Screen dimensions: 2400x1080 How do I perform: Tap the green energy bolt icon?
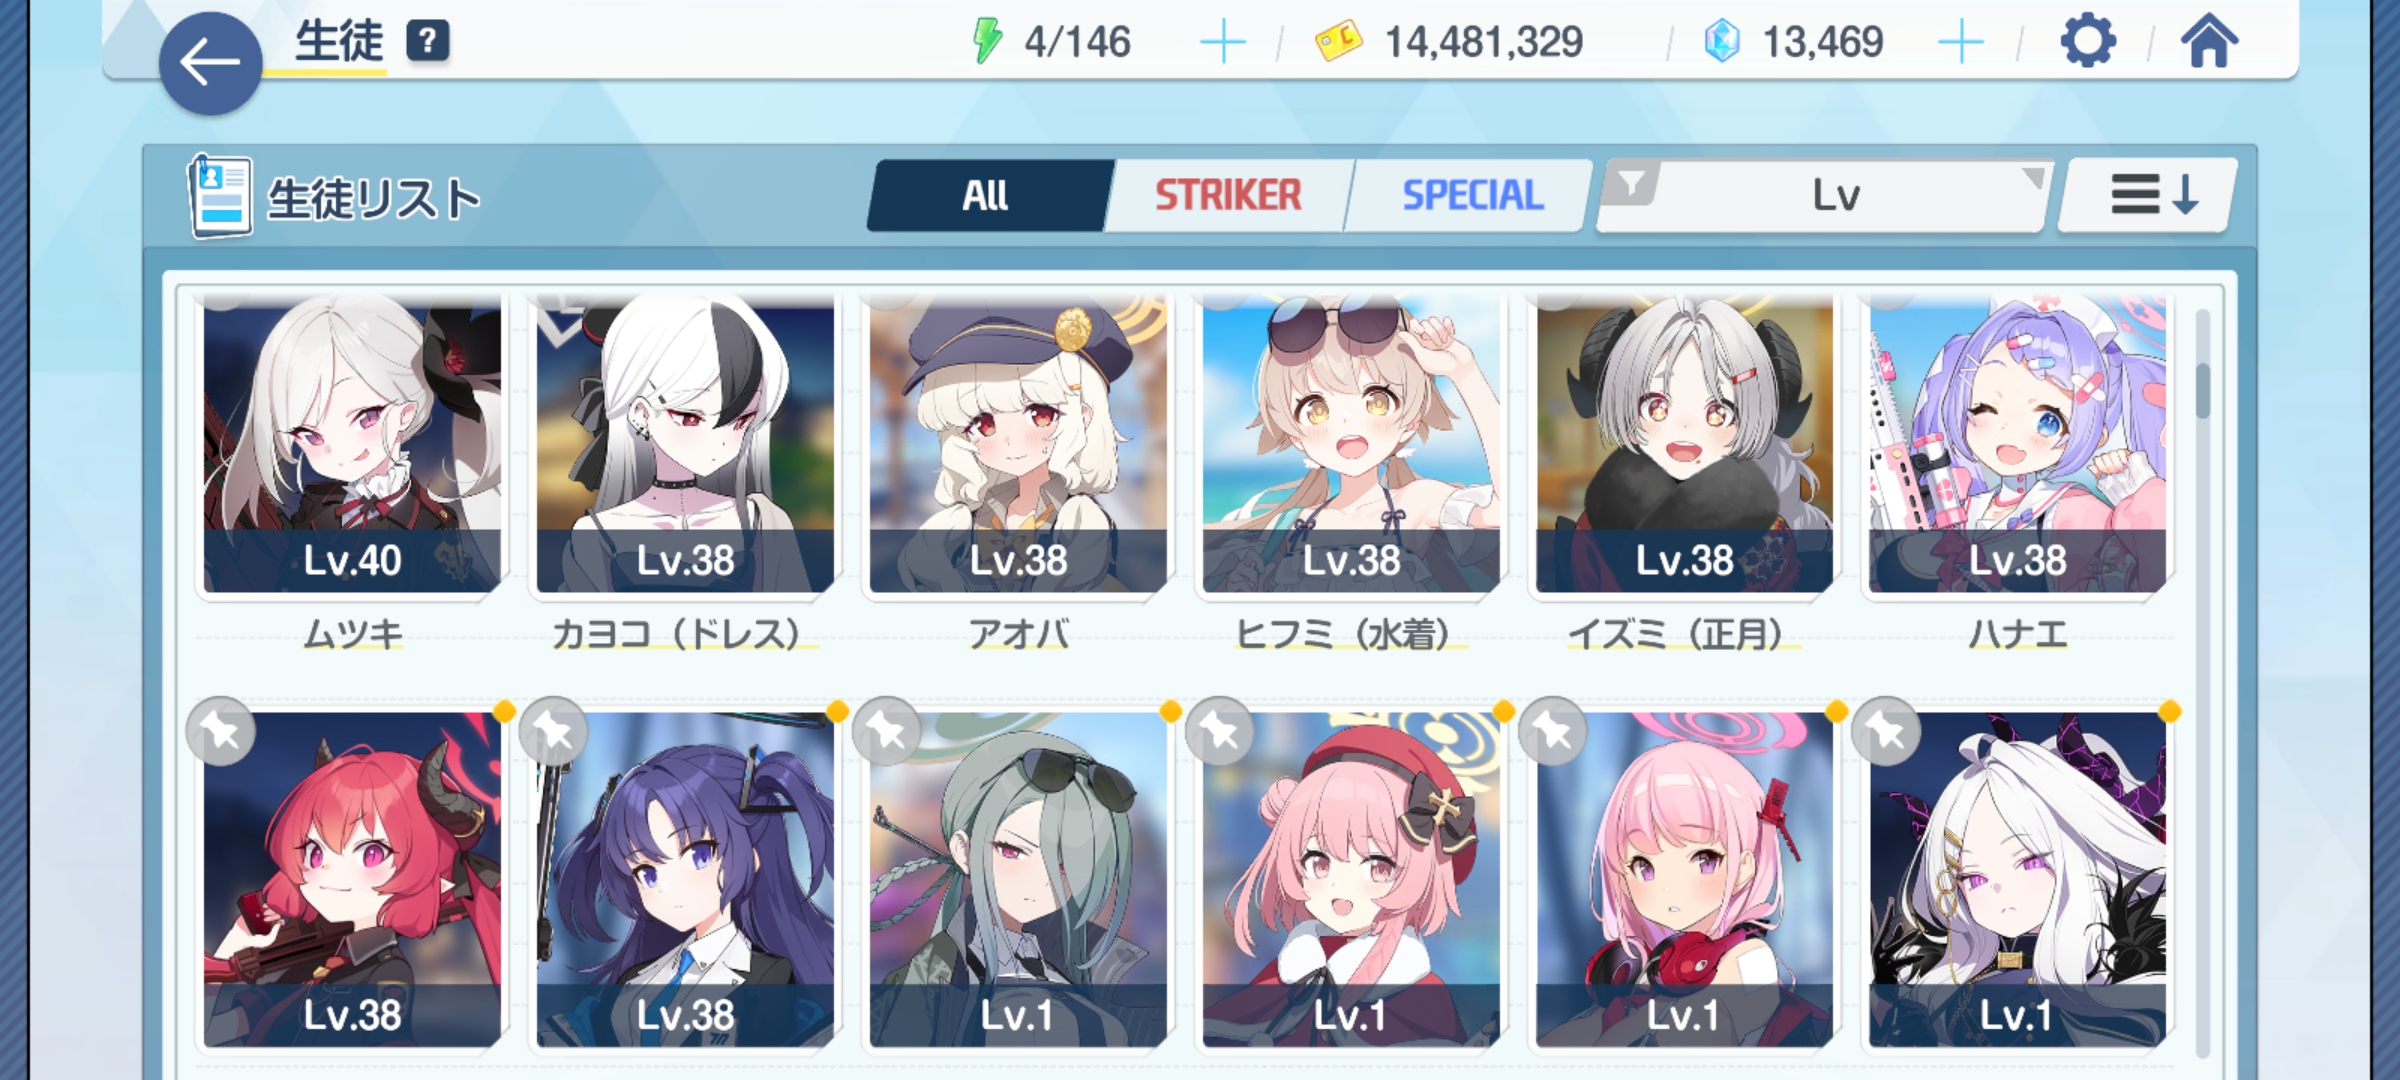point(987,42)
